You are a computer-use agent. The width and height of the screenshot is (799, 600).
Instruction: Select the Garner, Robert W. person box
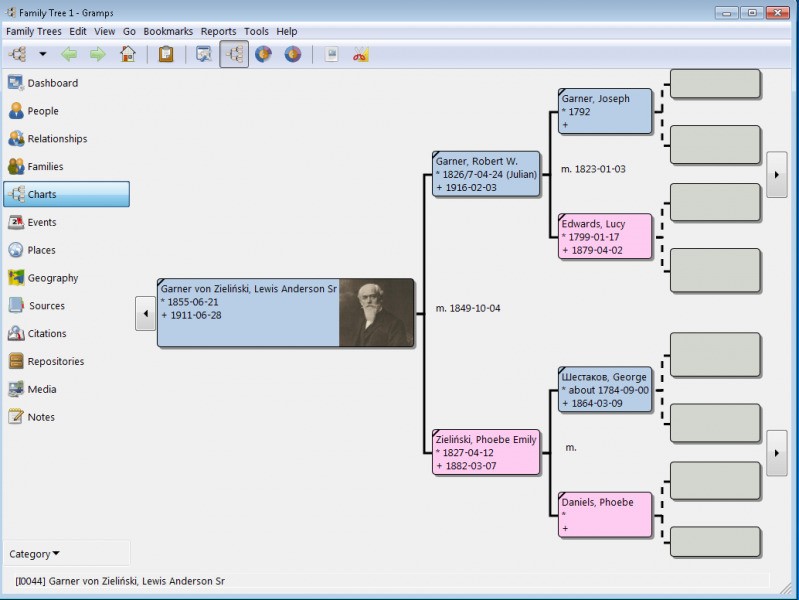[486, 174]
